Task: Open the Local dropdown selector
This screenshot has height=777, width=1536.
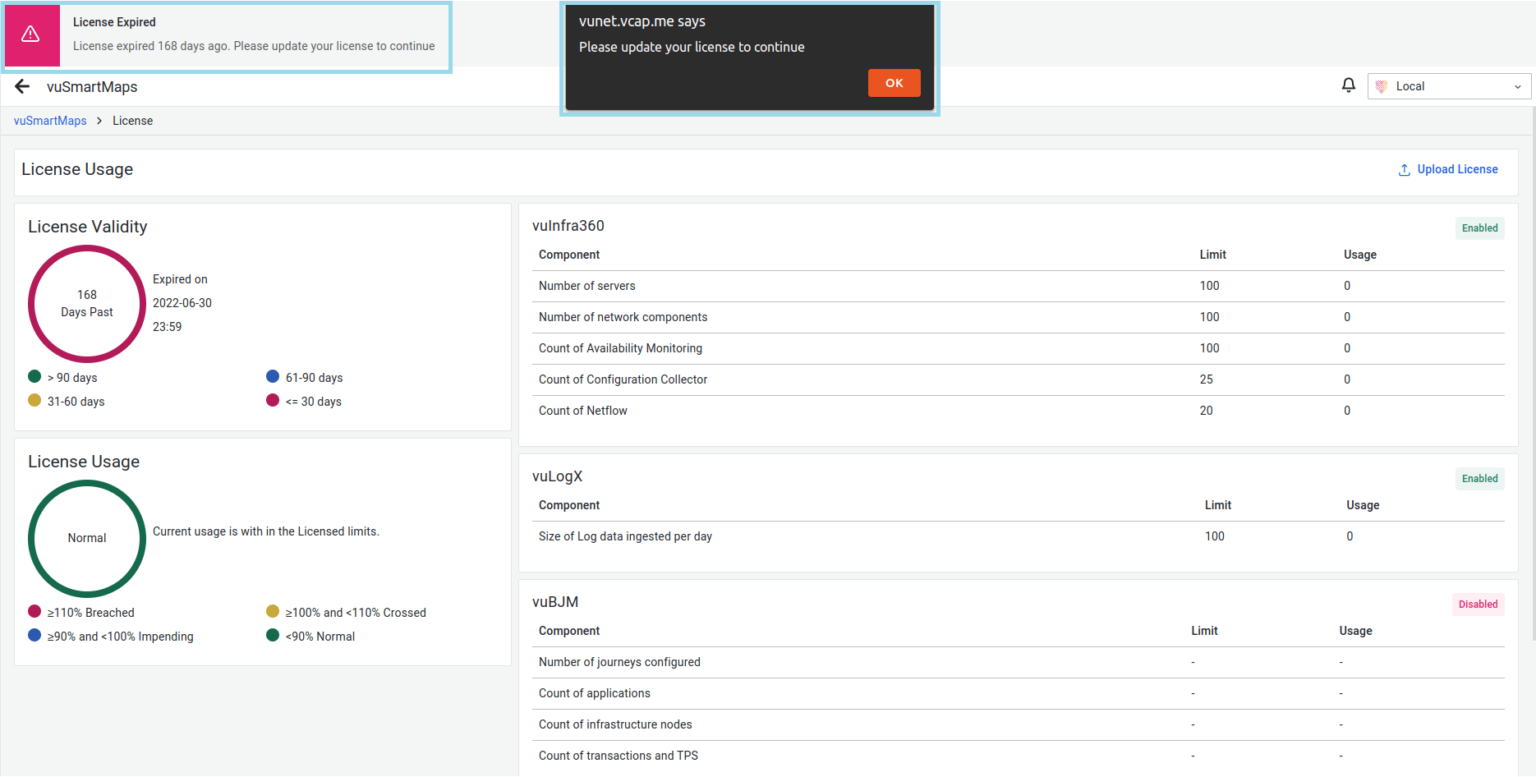Action: tap(1448, 87)
